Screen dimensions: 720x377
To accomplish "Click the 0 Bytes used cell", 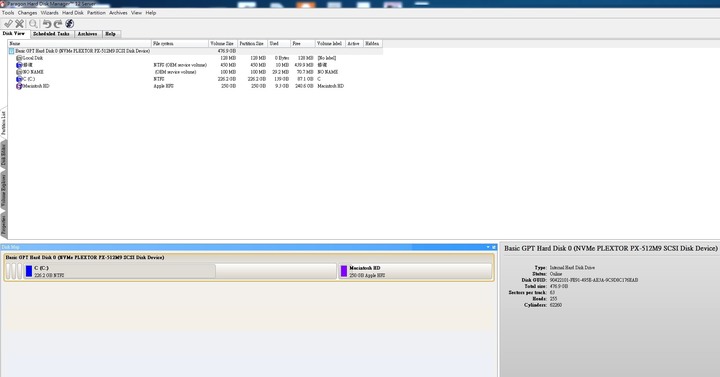I will coord(282,58).
